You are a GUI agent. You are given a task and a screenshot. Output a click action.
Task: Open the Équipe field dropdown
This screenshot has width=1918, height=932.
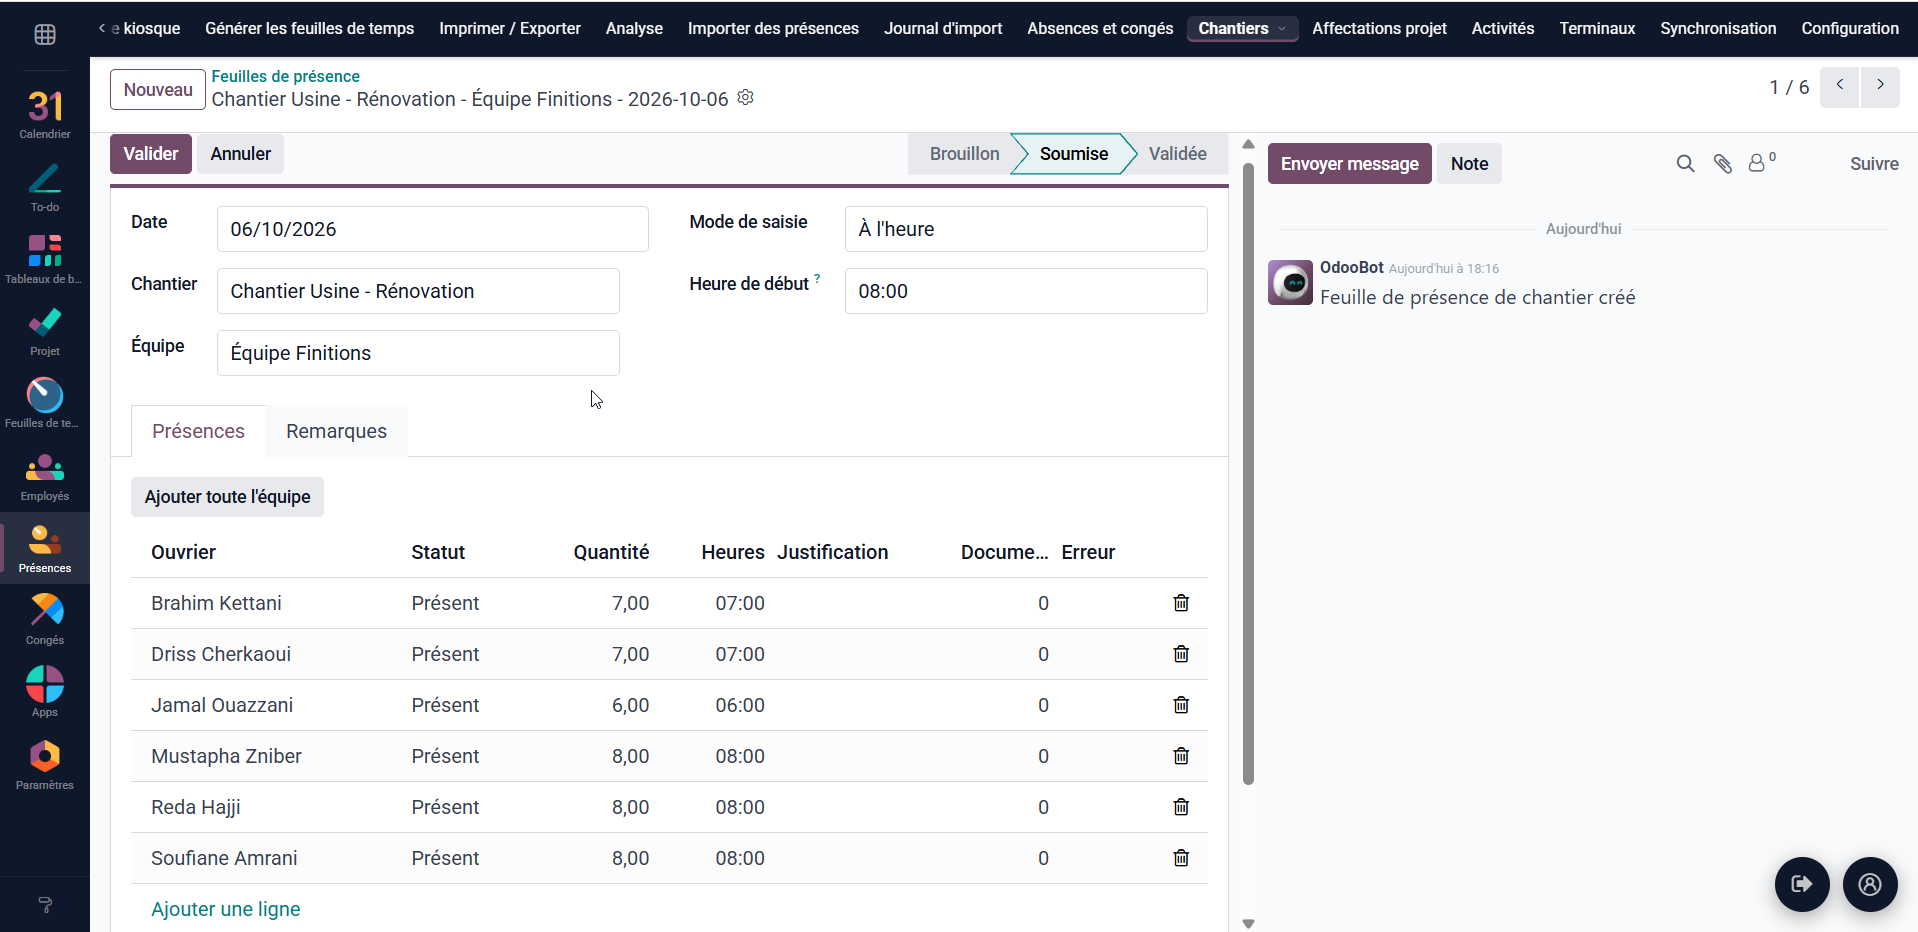point(418,353)
